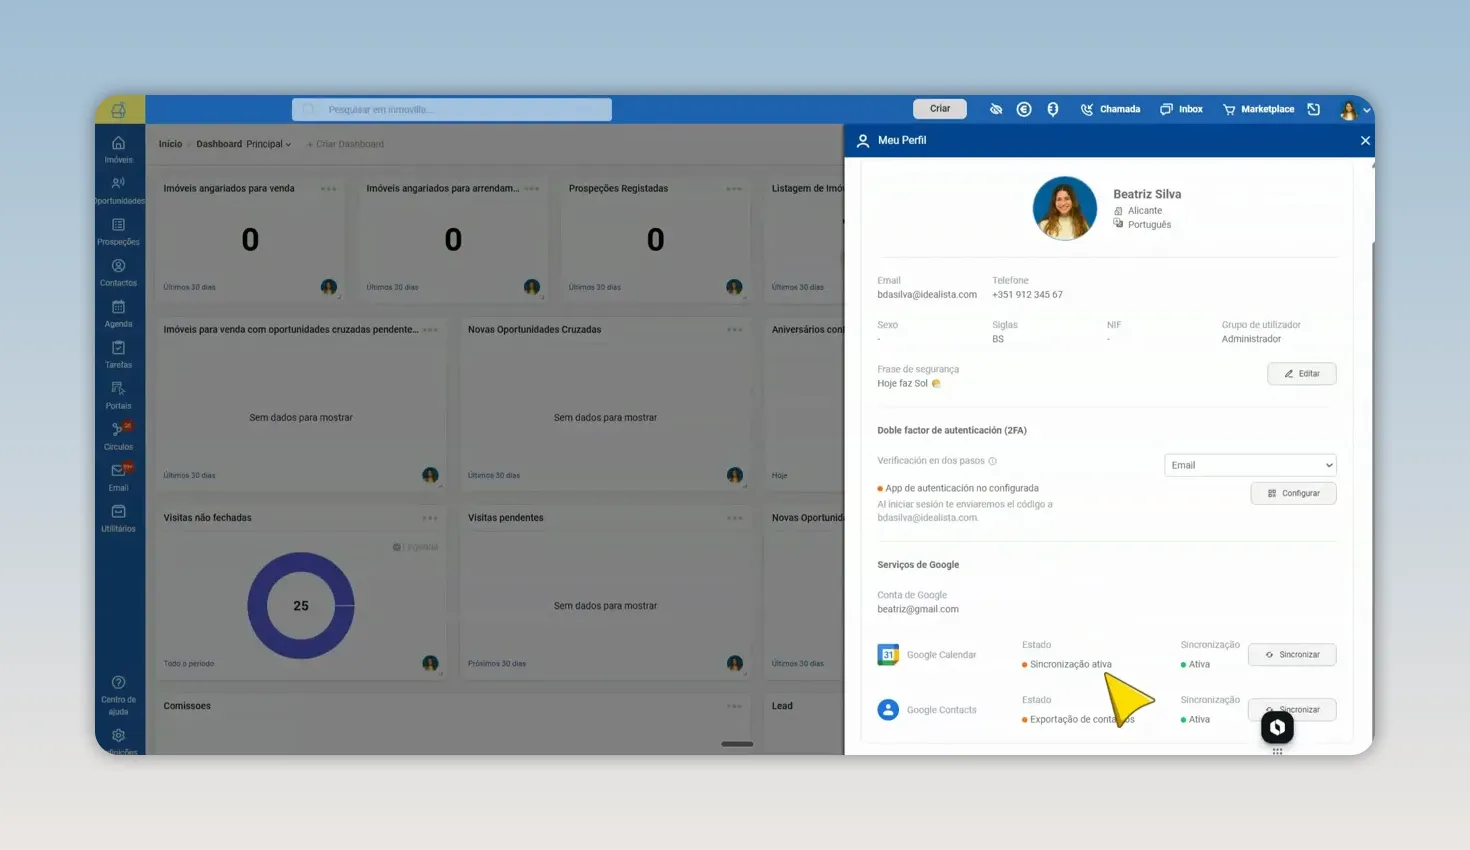Click the Criar button
This screenshot has width=1470, height=850.
coord(940,109)
